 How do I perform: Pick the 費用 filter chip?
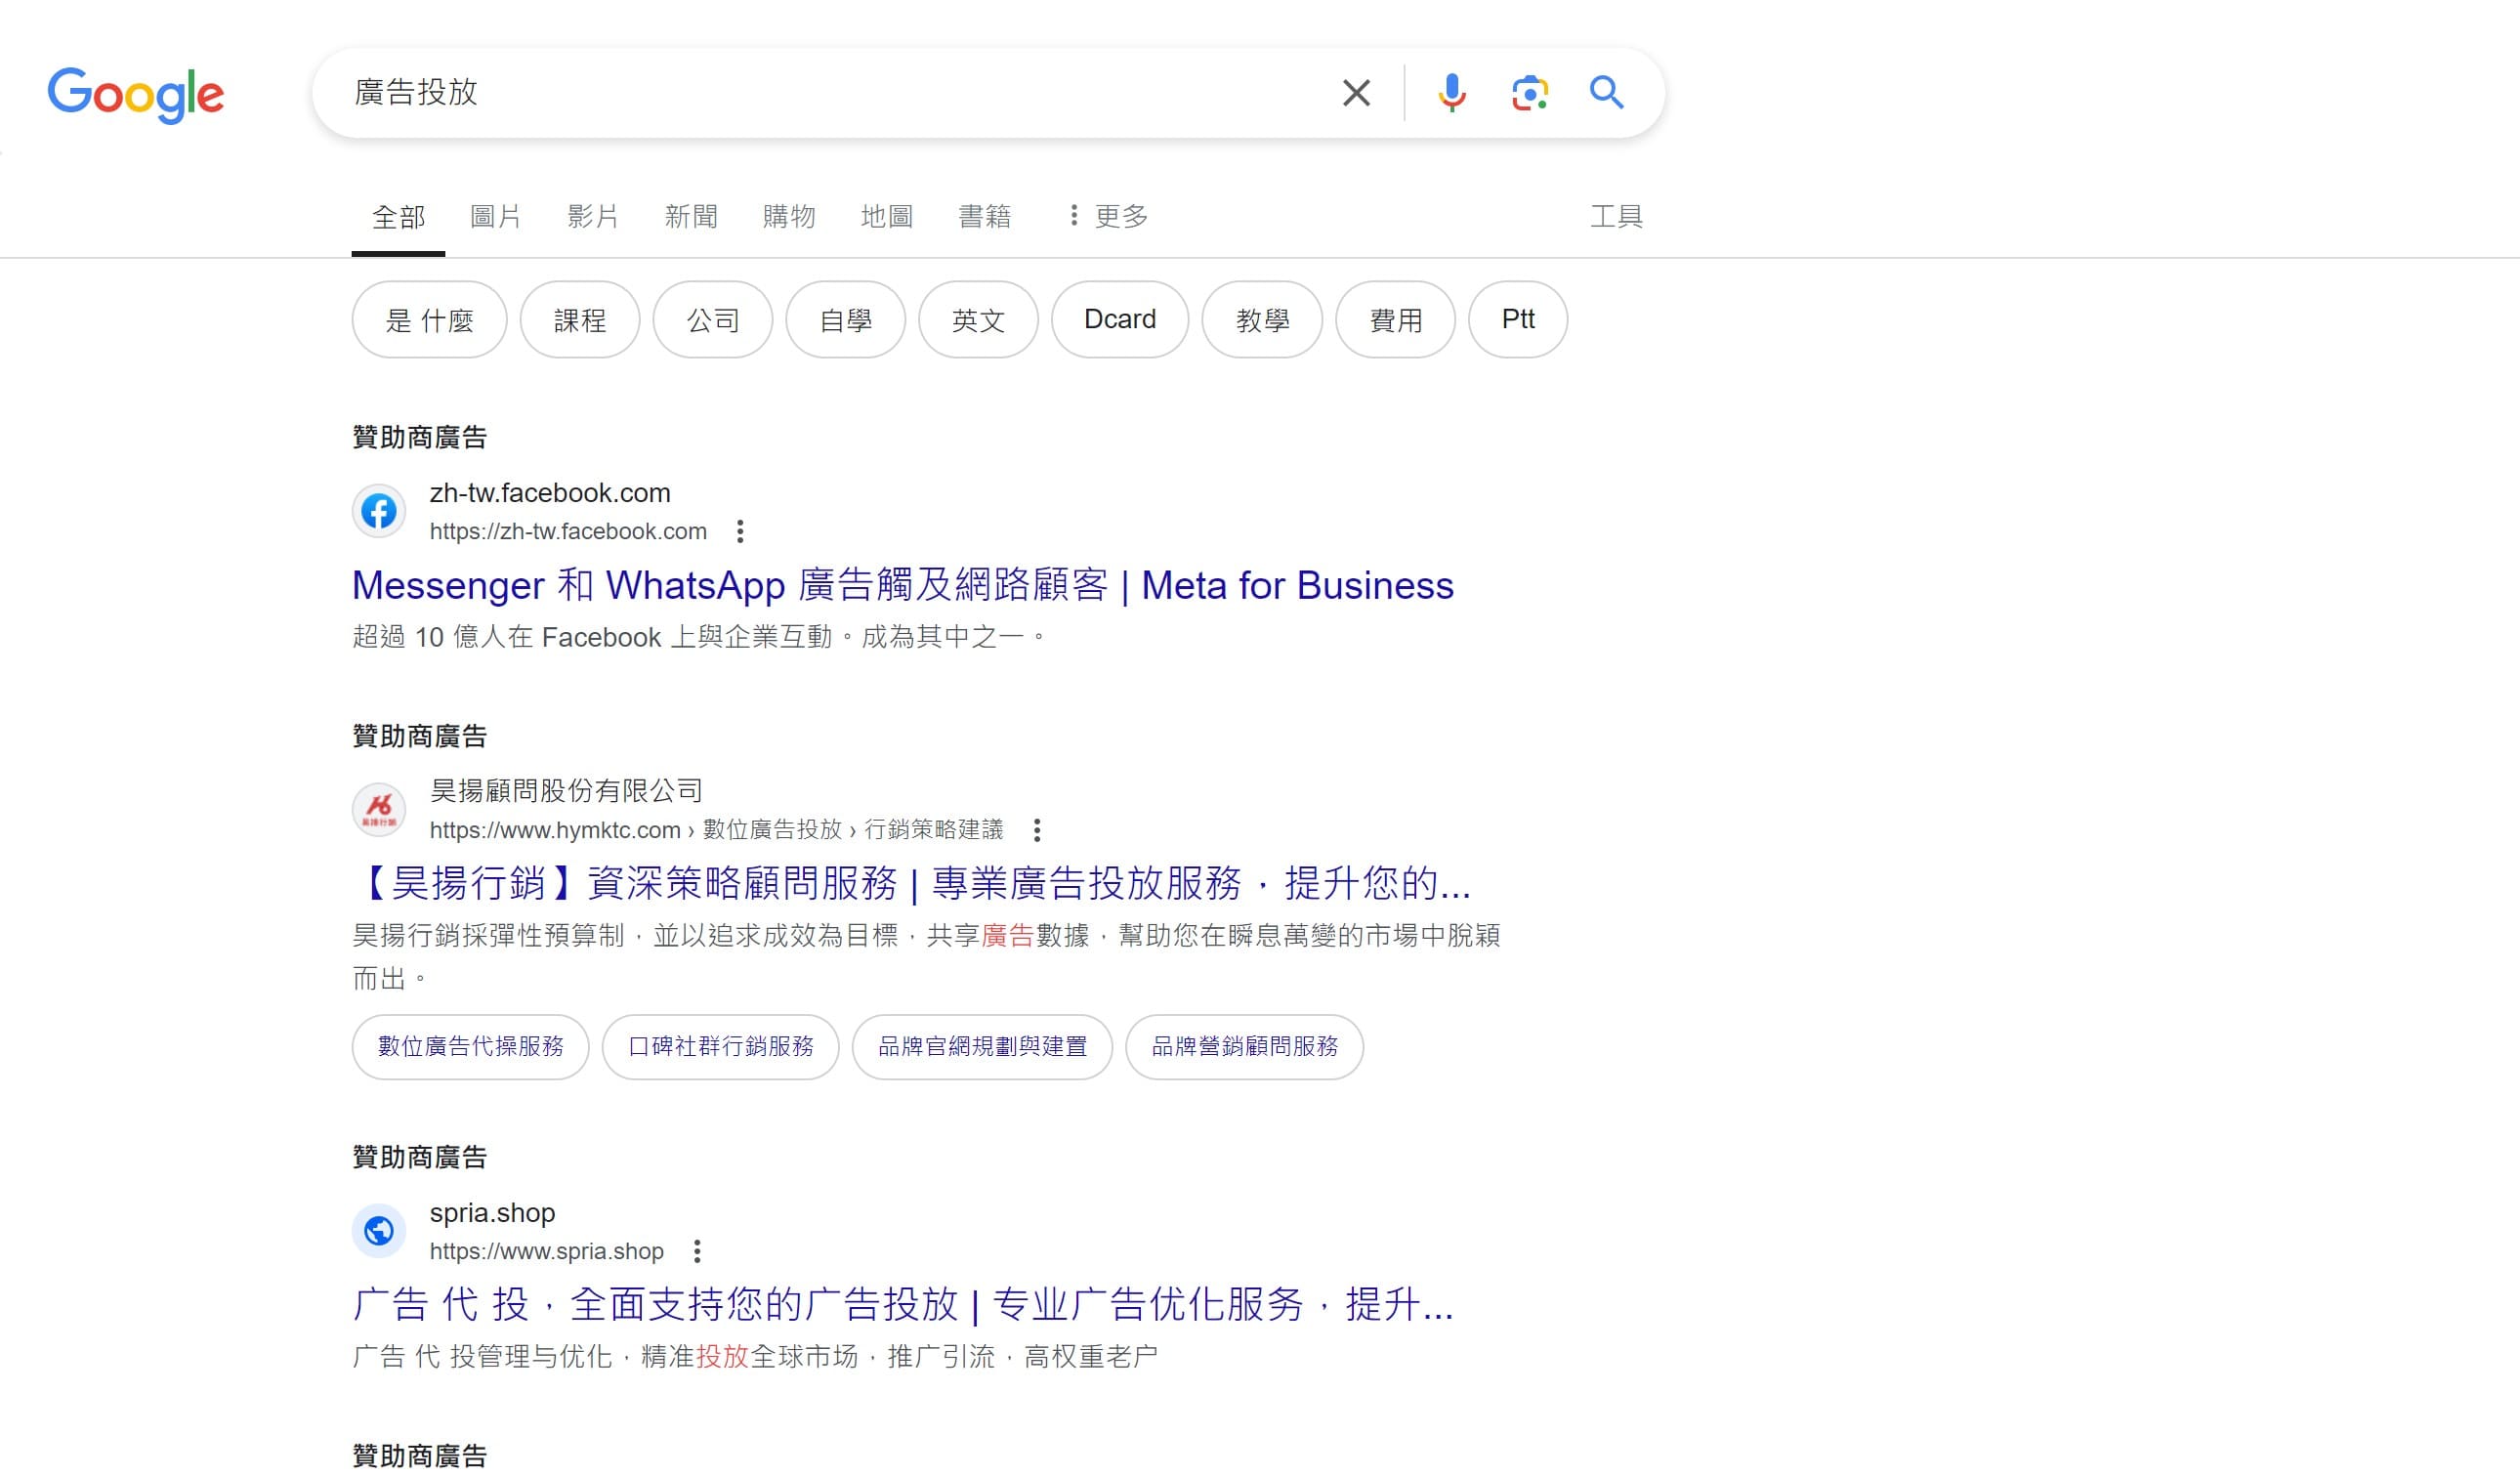1396,320
